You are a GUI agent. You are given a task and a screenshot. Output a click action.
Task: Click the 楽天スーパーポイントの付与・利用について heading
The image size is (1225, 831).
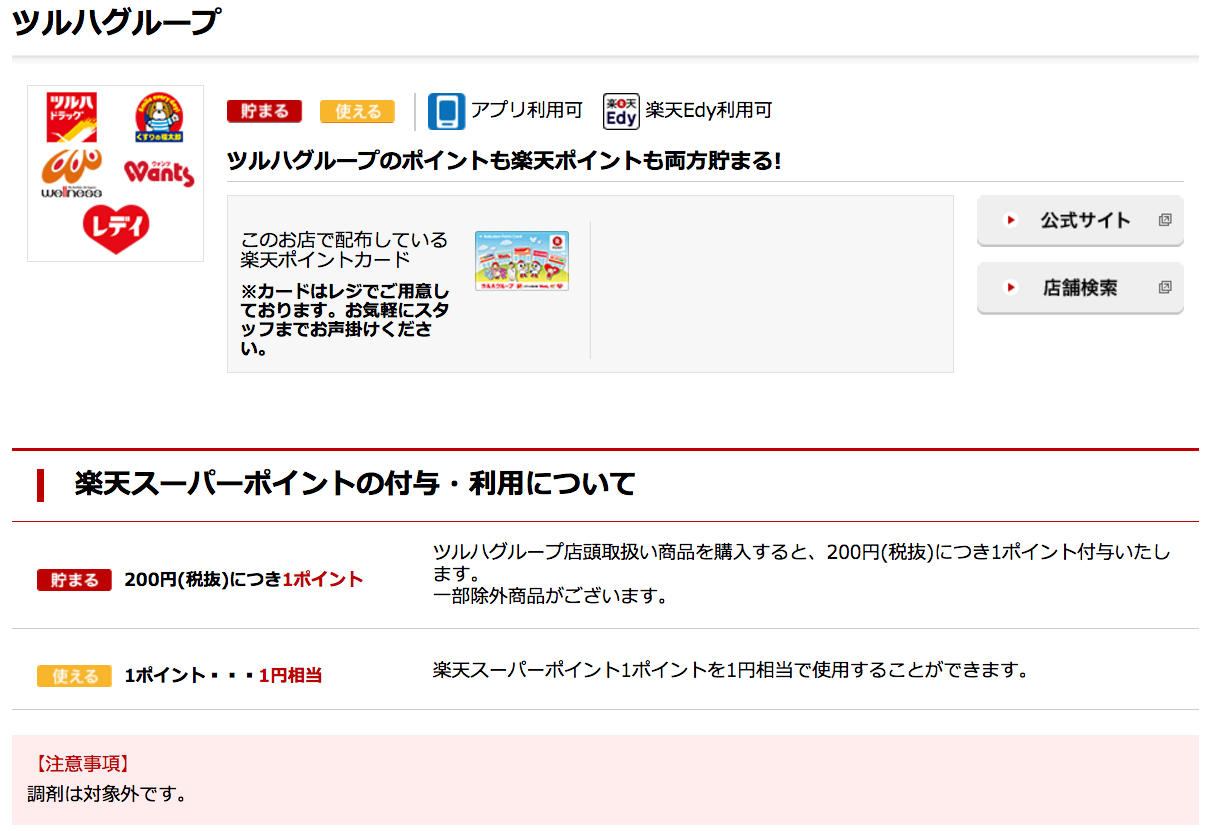(x=355, y=484)
